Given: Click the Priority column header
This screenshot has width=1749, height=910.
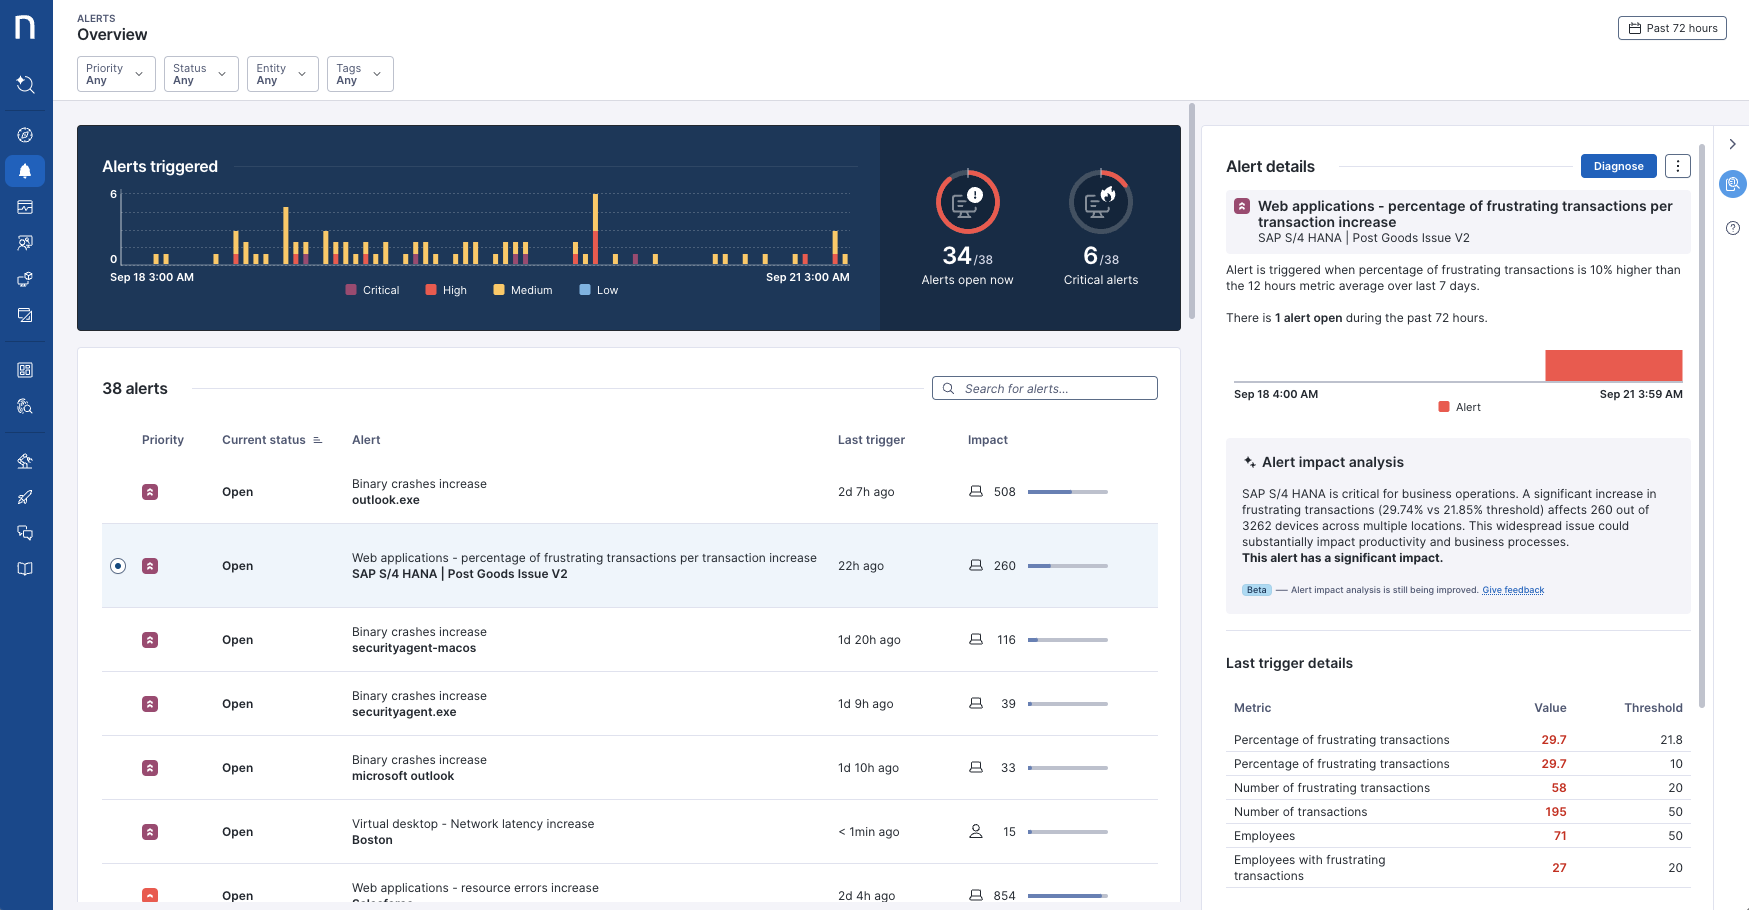Looking at the screenshot, I should pos(163,440).
